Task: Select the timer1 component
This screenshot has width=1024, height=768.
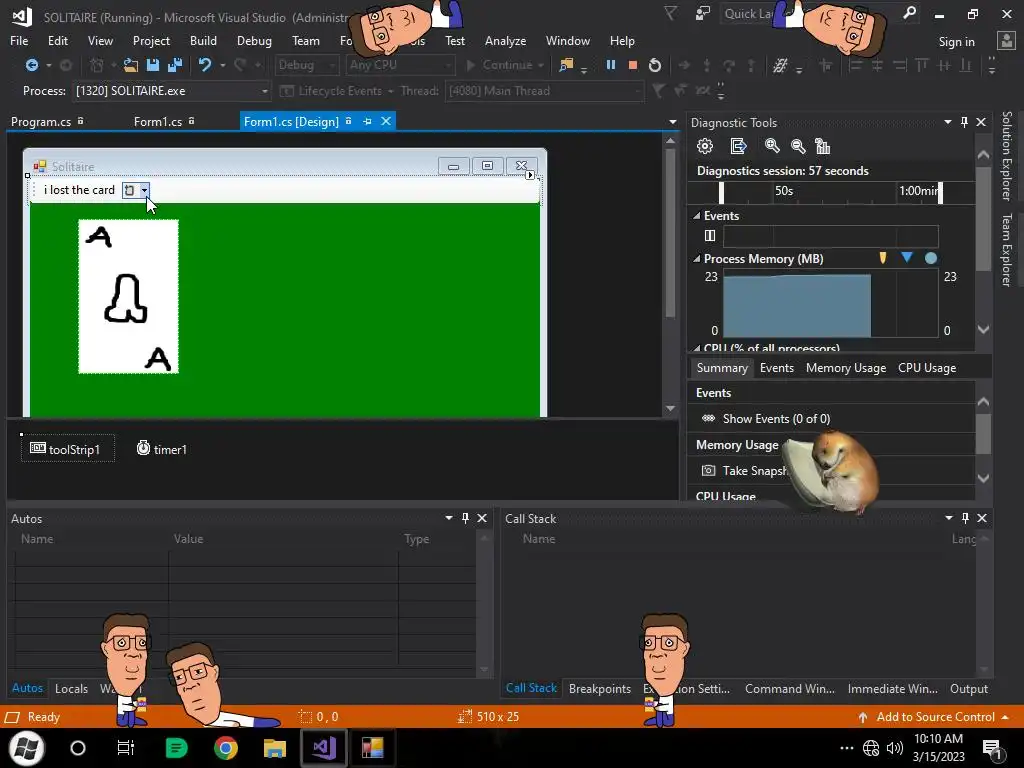Action: pos(161,449)
